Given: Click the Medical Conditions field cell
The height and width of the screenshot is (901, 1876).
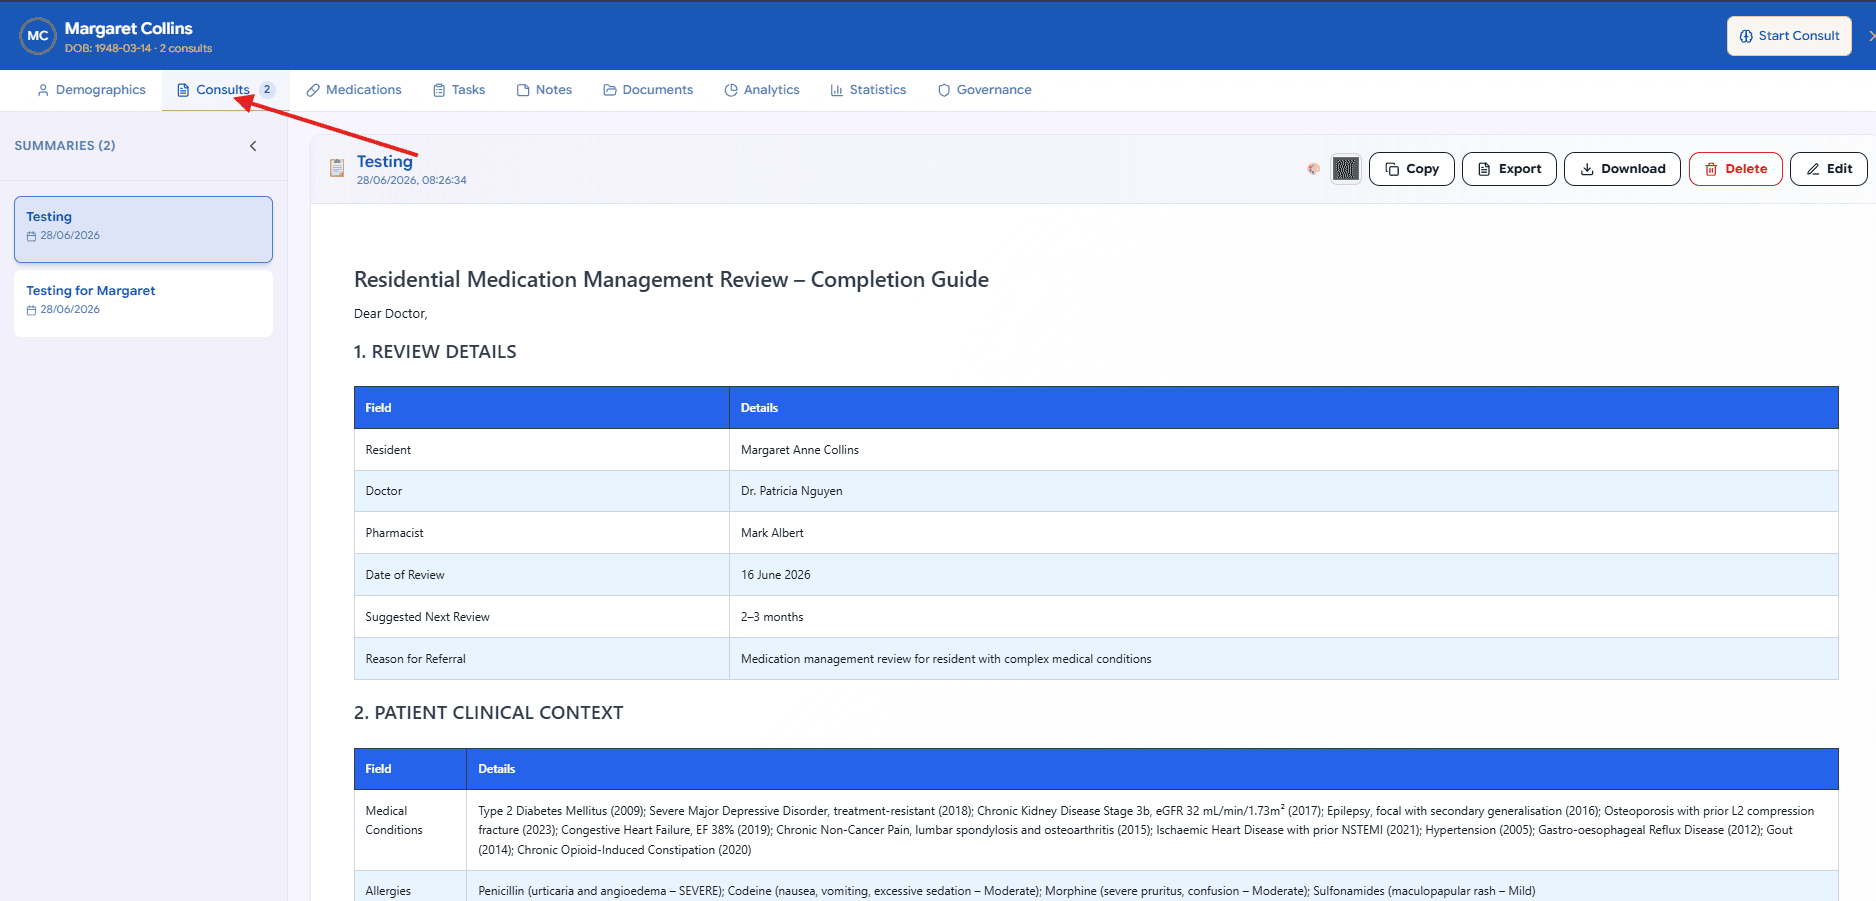Looking at the screenshot, I should [x=410, y=830].
